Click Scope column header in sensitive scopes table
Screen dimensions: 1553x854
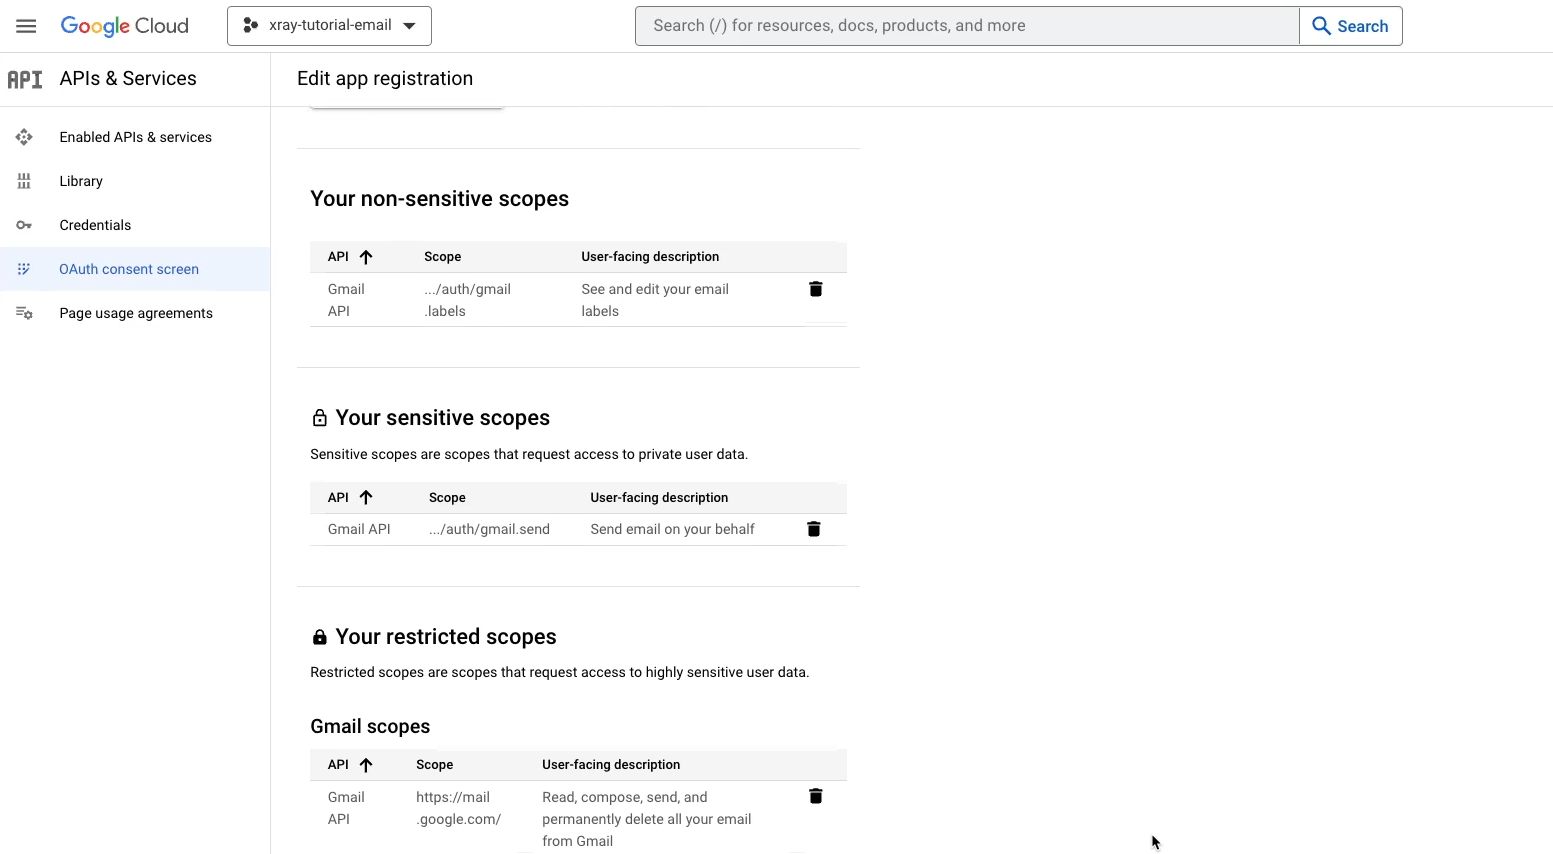point(447,498)
